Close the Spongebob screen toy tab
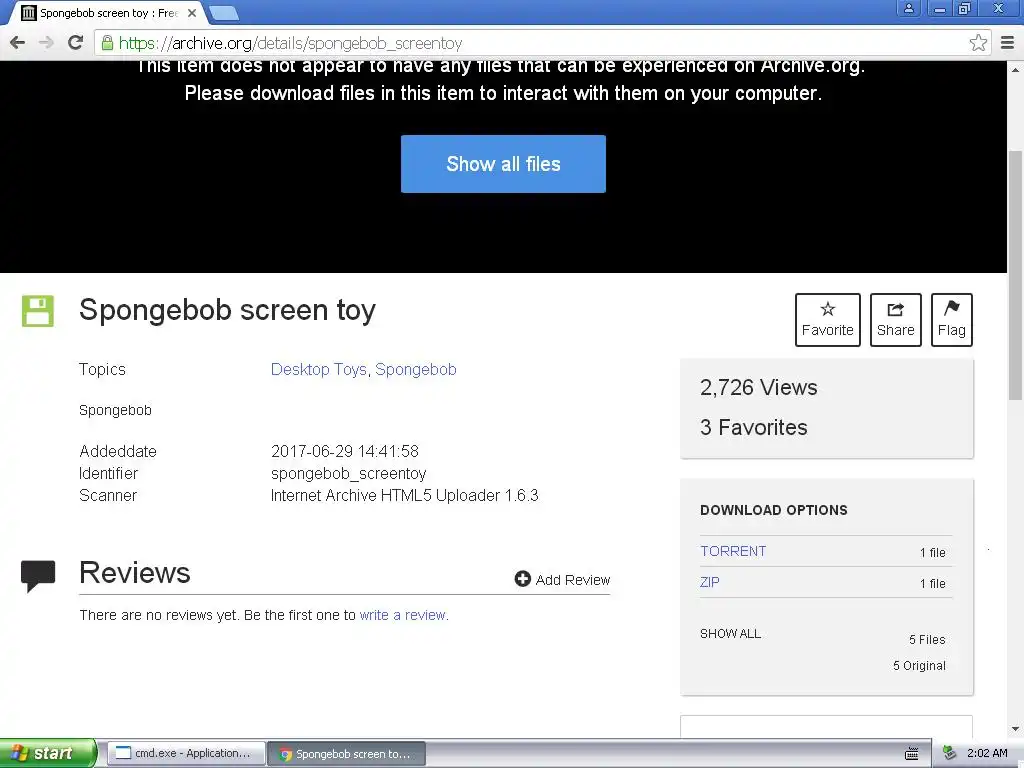 191,13
